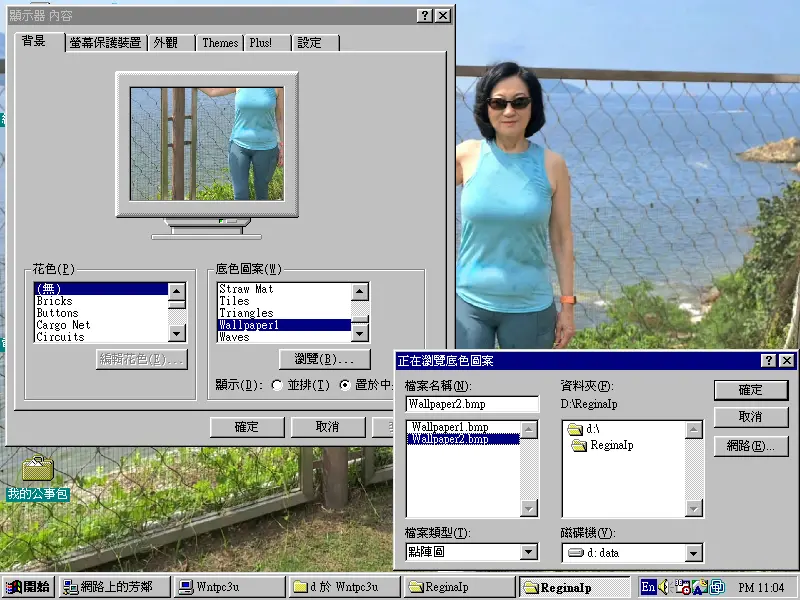Switch to the Wntpc3u computer taskbar button
The height and width of the screenshot is (600, 800).
pos(230,587)
